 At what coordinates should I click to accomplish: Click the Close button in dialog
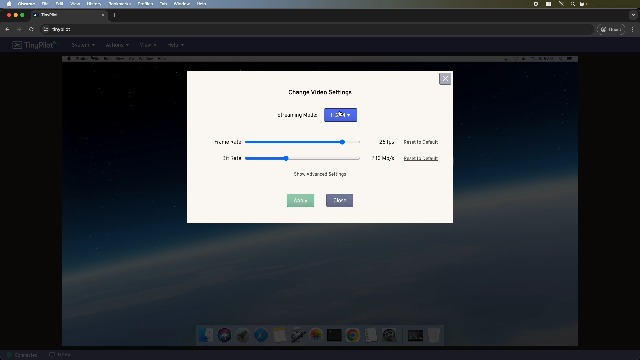339,200
